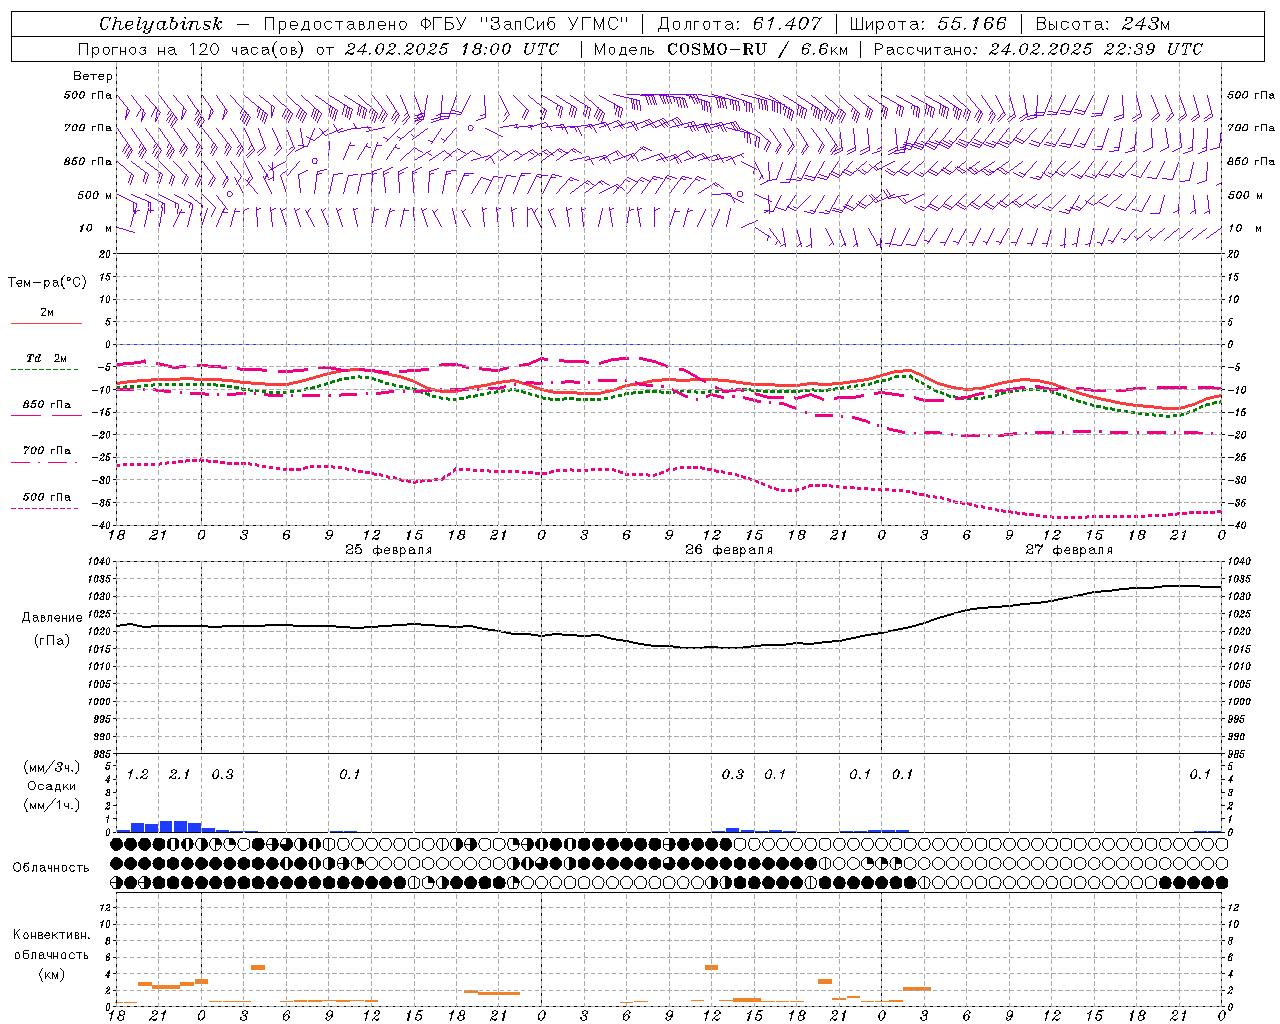Click the green dashed legend line under 'Td 2м'

[x=44, y=370]
